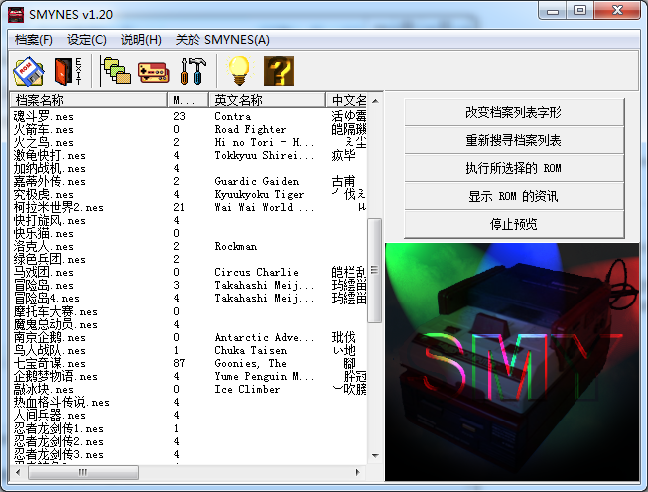Viewport: 648px width, 492px height.
Task: Select the file 魂斗罗.nes
Action: tap(43, 116)
